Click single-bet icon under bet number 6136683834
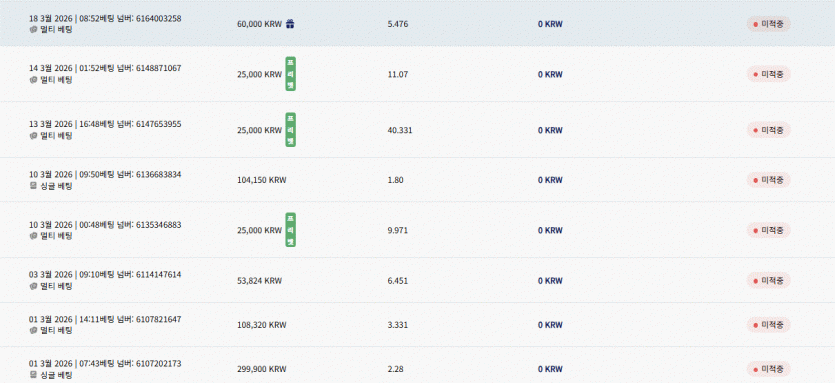The height and width of the screenshot is (383, 835). (x=33, y=186)
